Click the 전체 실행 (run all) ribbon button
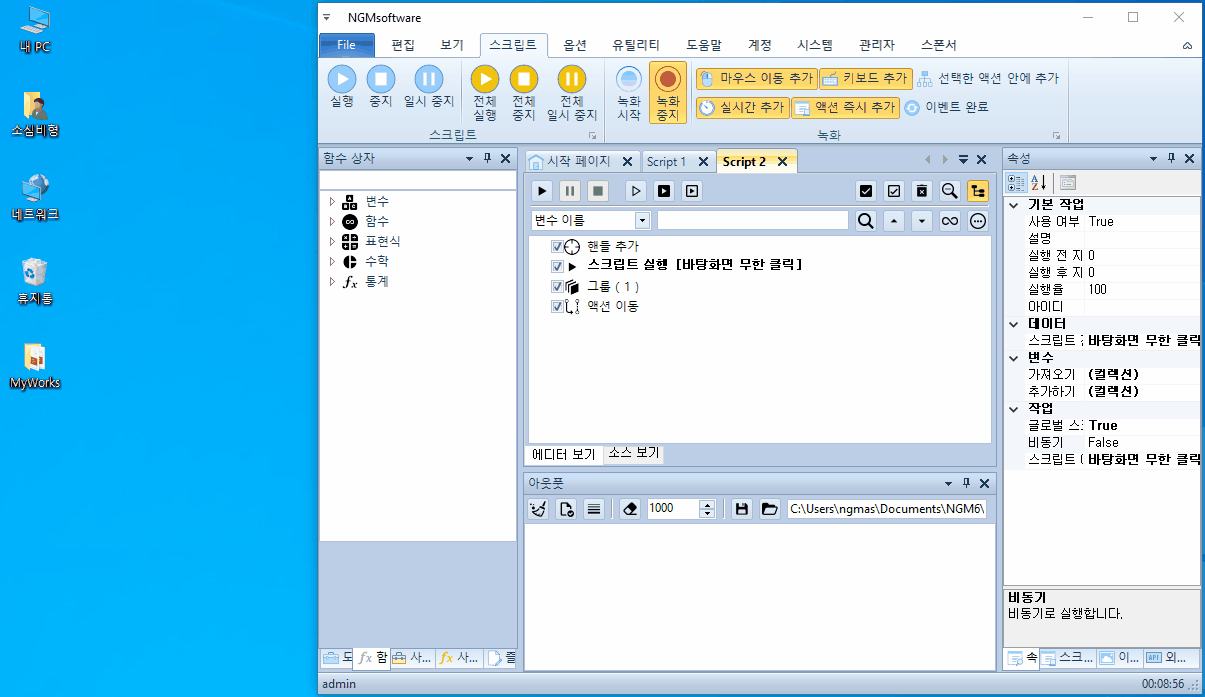The height and width of the screenshot is (697, 1205). pyautogui.click(x=485, y=93)
